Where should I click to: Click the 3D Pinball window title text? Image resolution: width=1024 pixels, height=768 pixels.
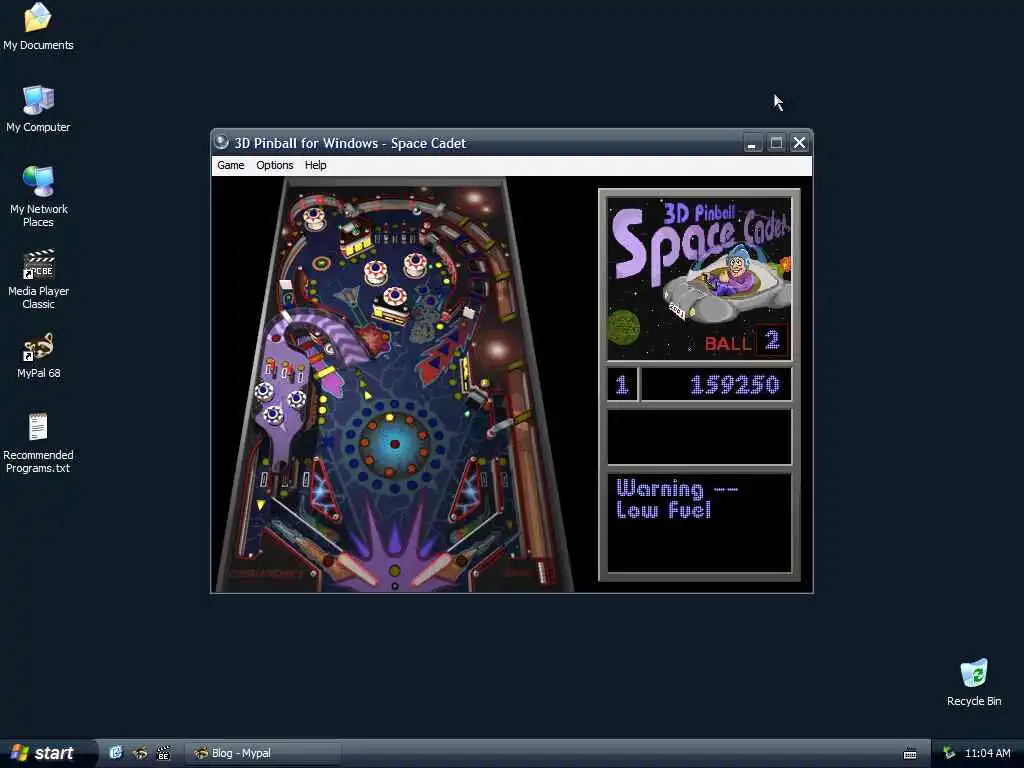[x=350, y=143]
